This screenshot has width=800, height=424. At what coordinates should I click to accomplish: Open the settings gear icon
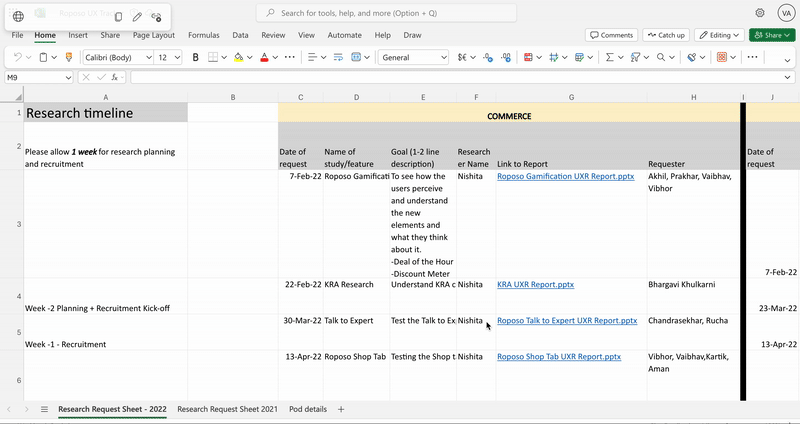(760, 13)
